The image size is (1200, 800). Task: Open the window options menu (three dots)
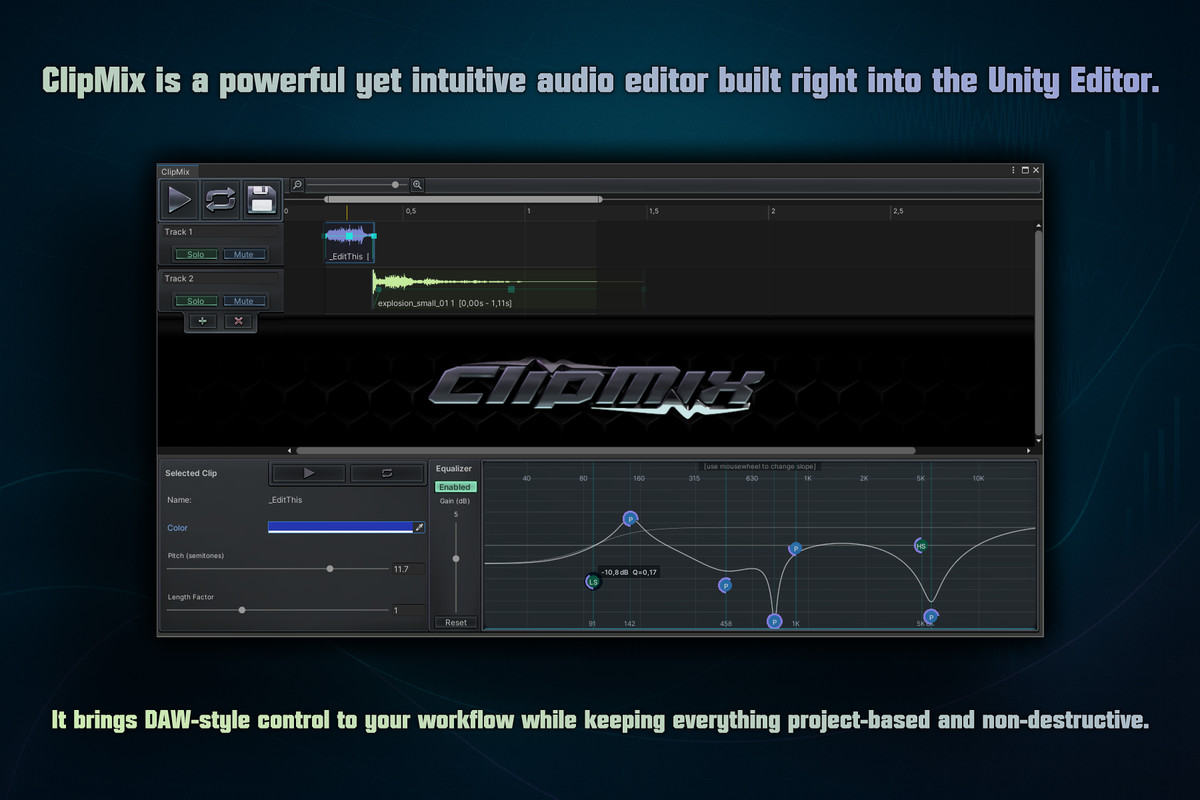coord(1013,170)
